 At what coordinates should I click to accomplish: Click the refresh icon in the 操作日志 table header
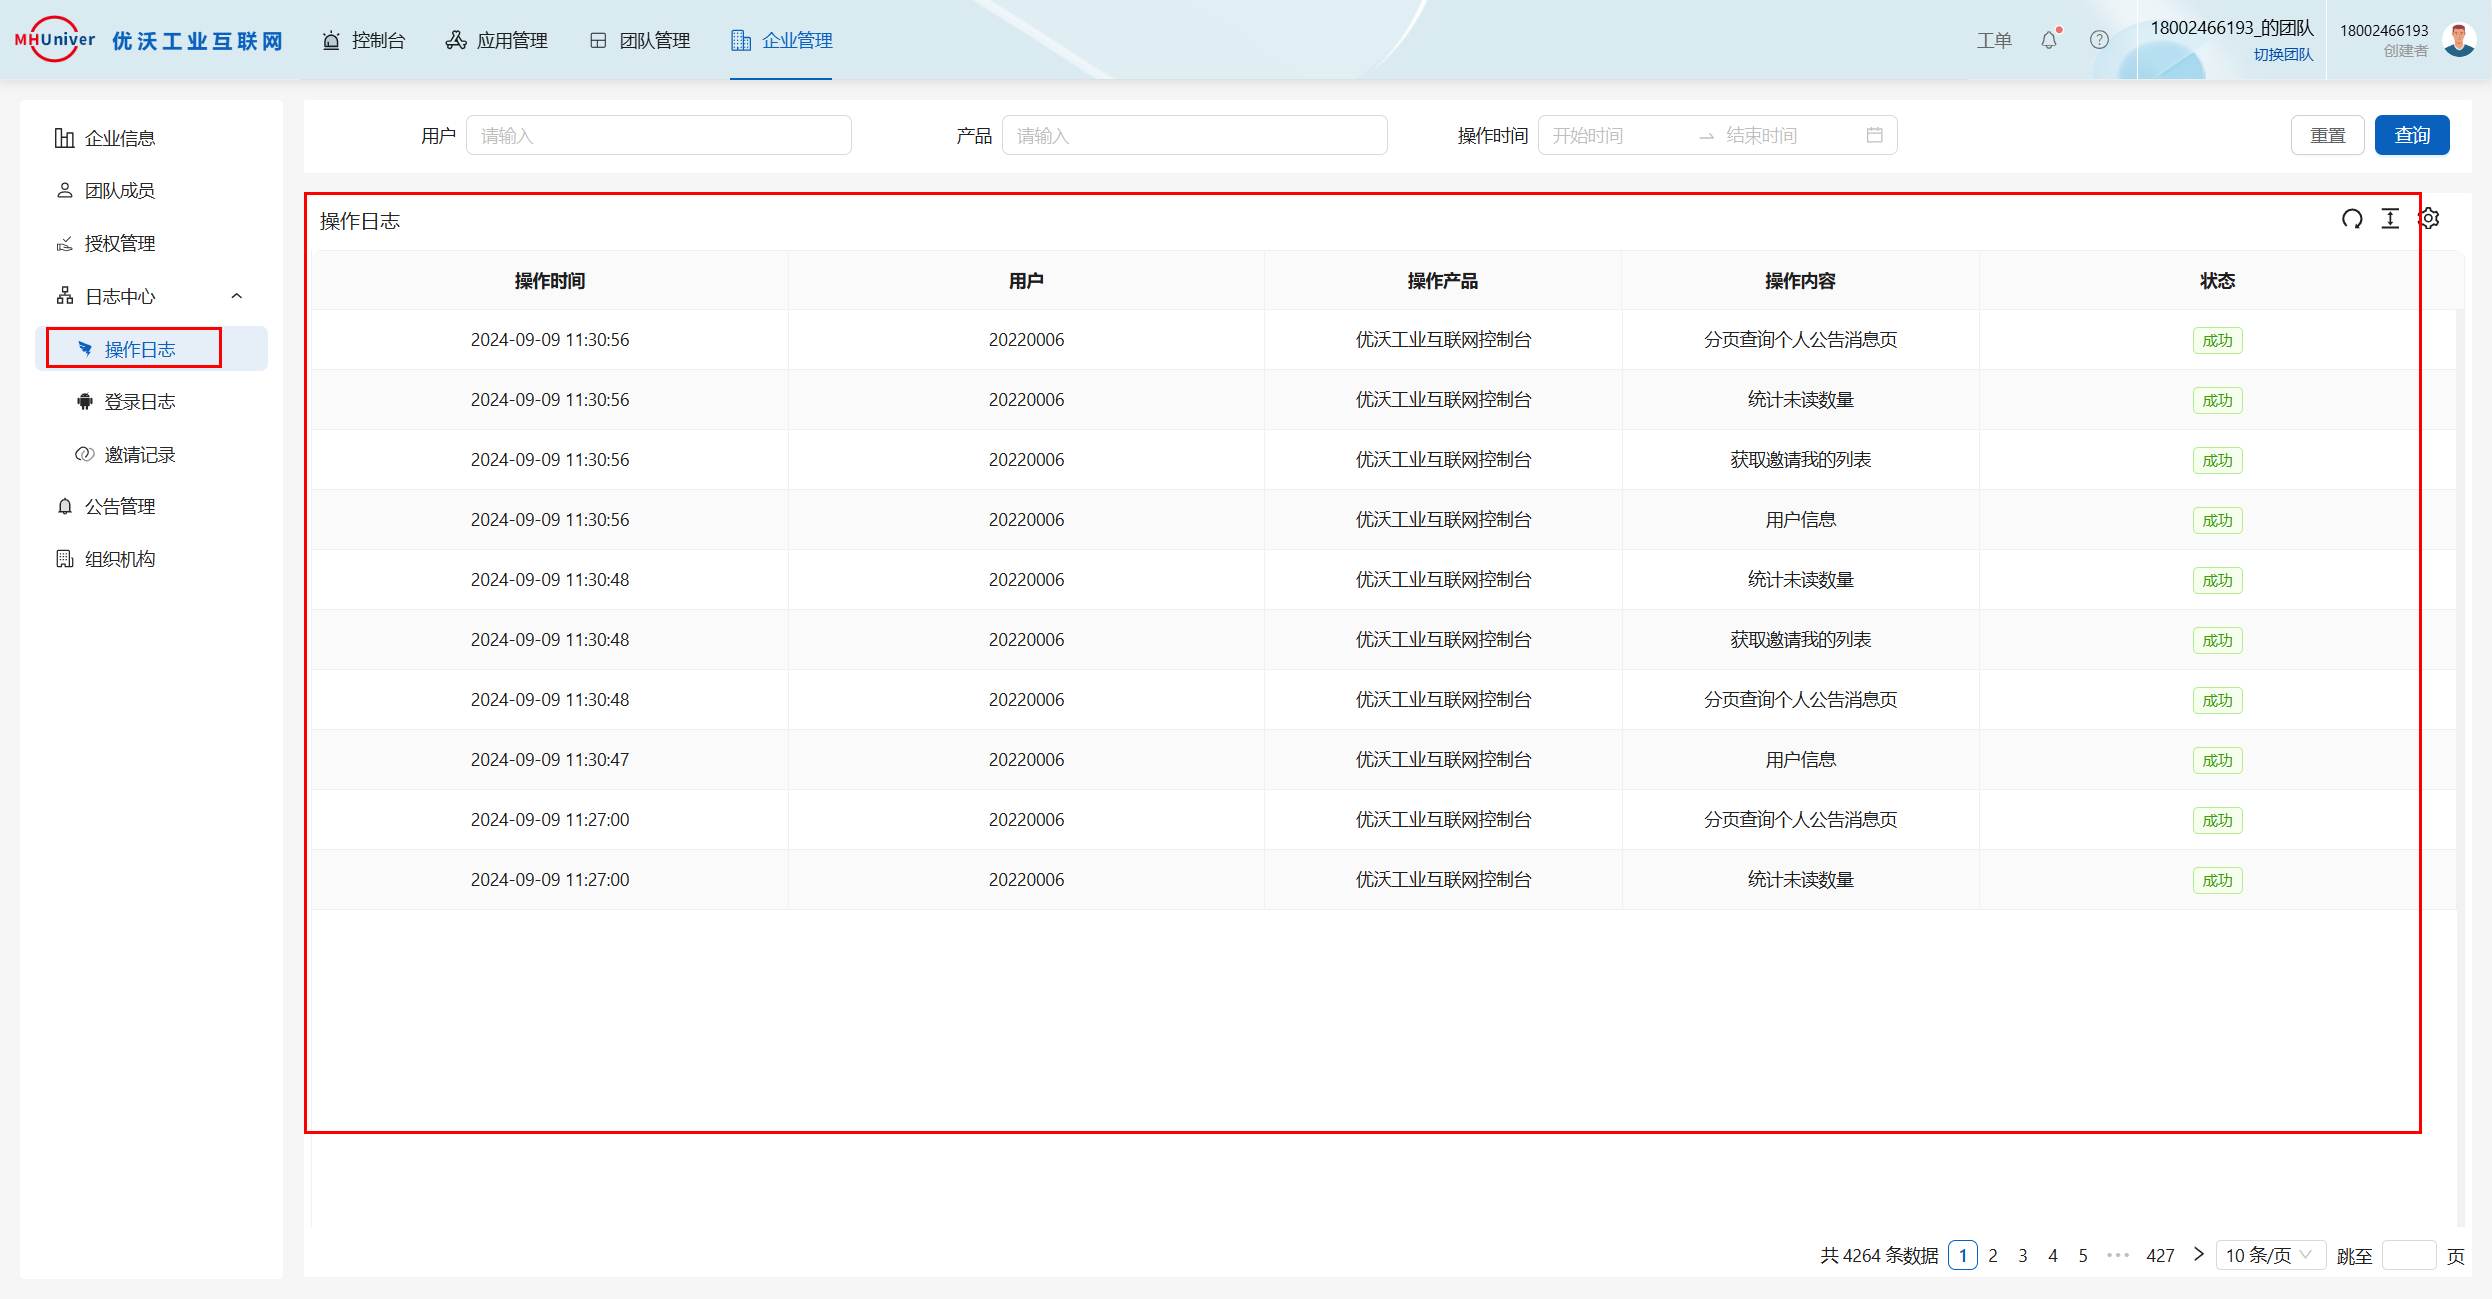(2352, 219)
